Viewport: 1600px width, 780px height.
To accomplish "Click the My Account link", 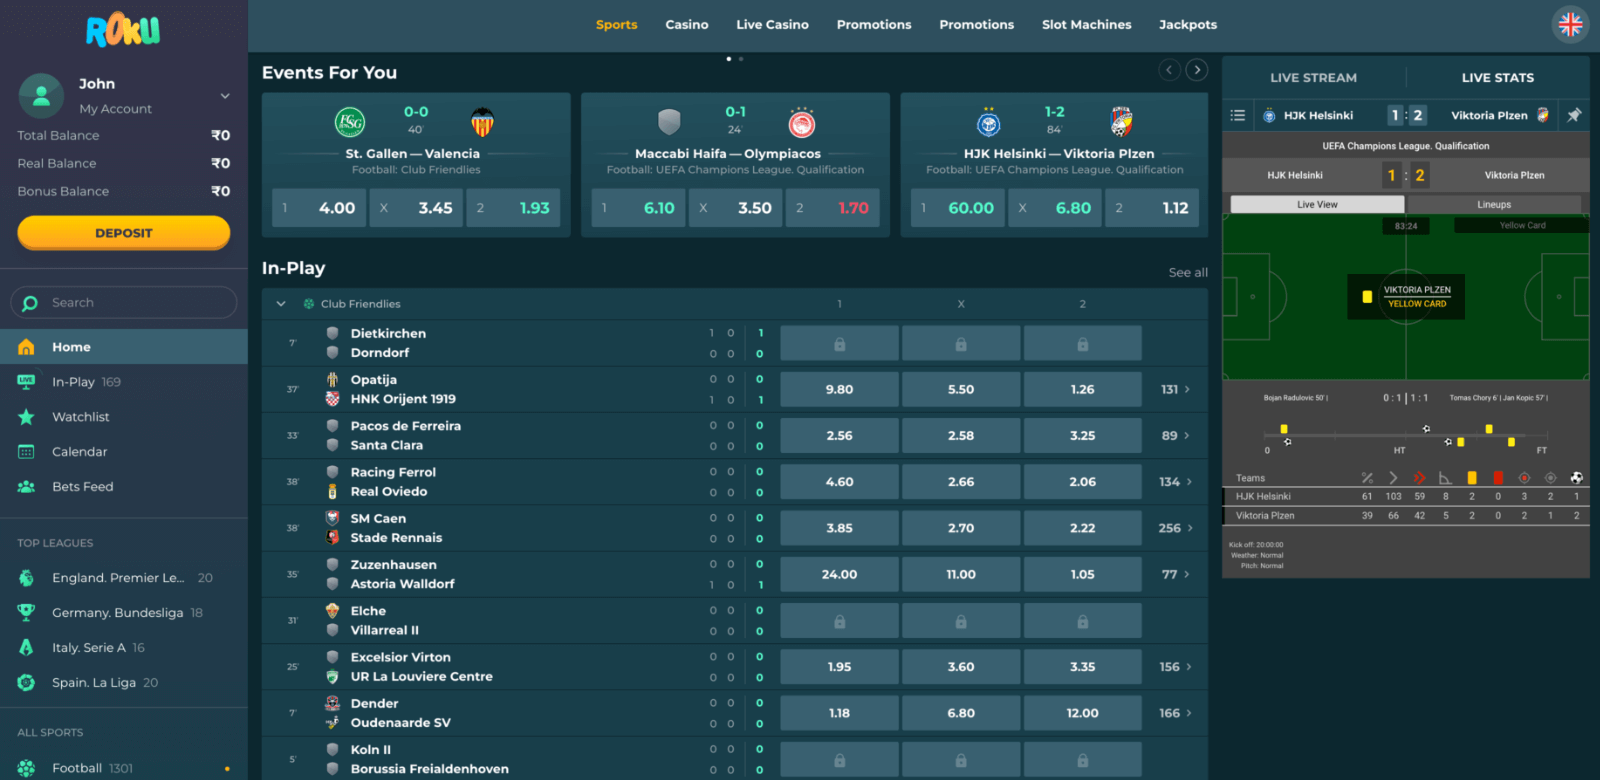I will 115,109.
